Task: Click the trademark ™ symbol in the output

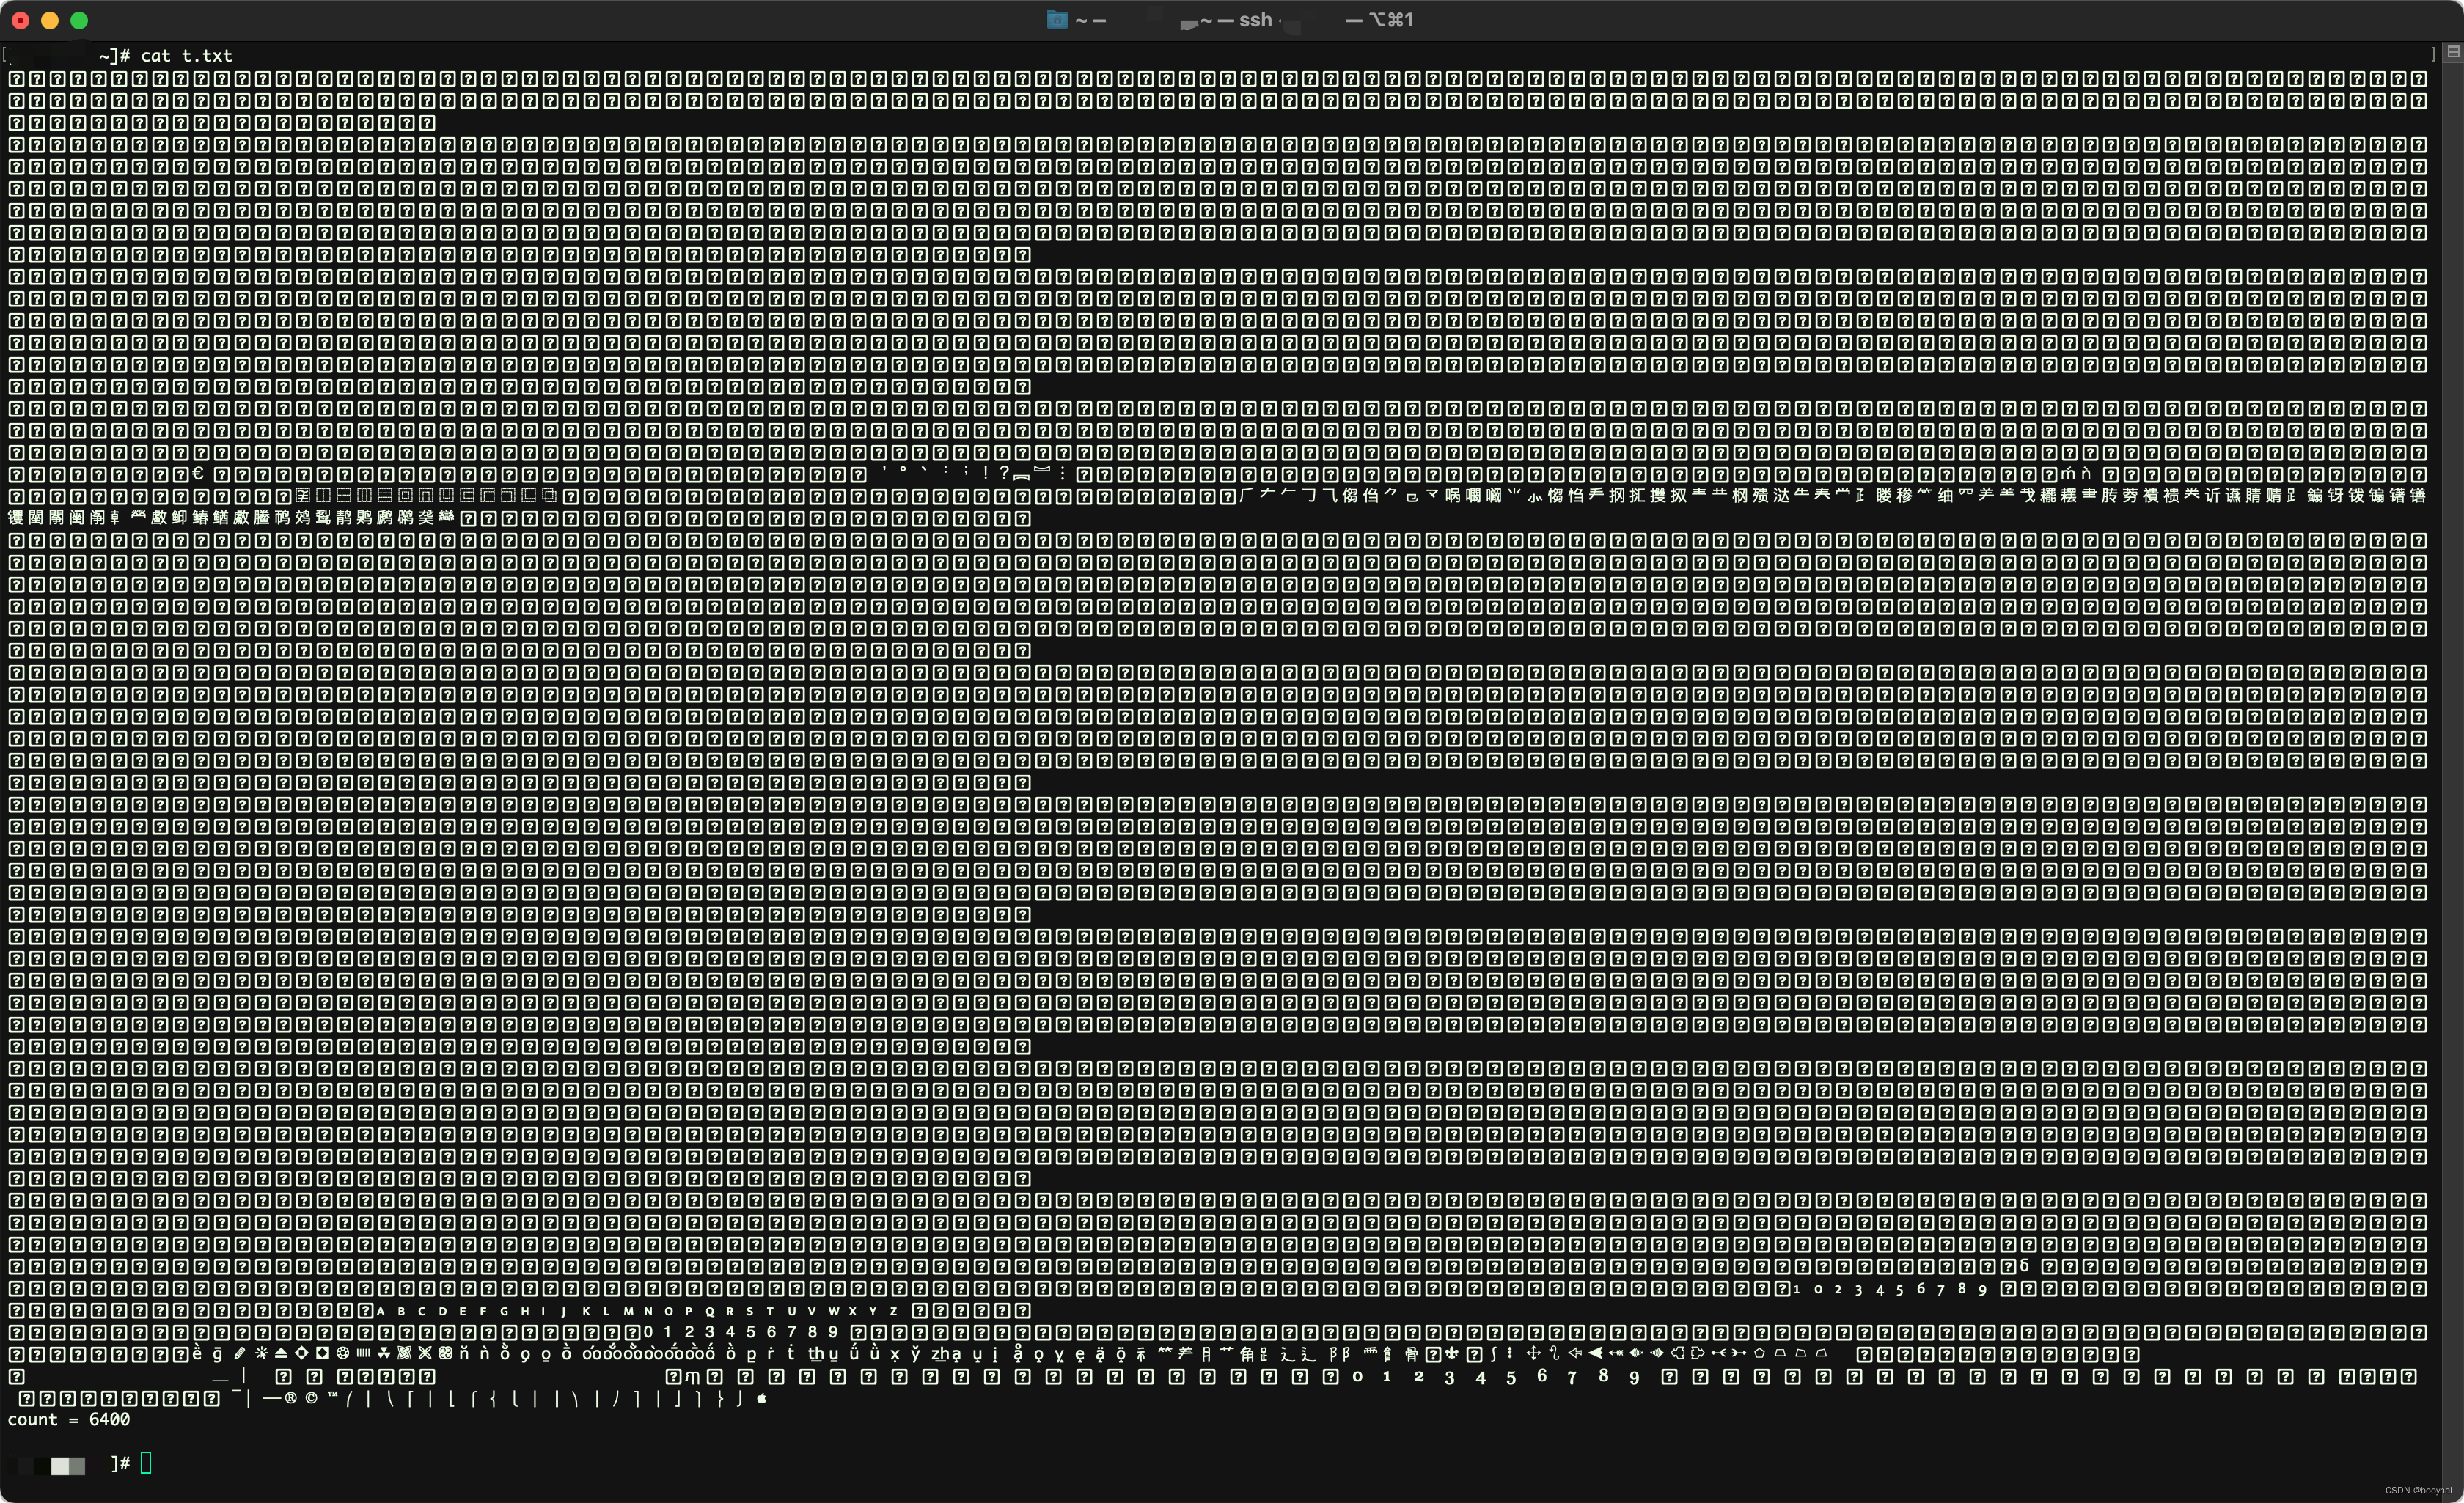Action: (x=332, y=1396)
